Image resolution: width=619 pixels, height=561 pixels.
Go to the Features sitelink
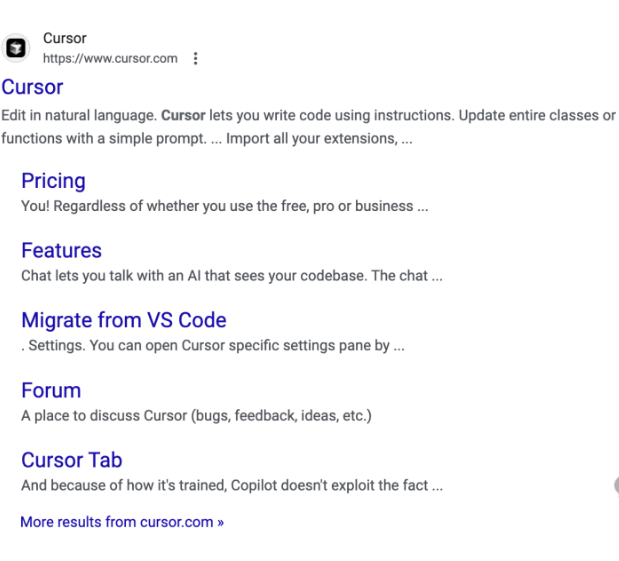point(61,251)
